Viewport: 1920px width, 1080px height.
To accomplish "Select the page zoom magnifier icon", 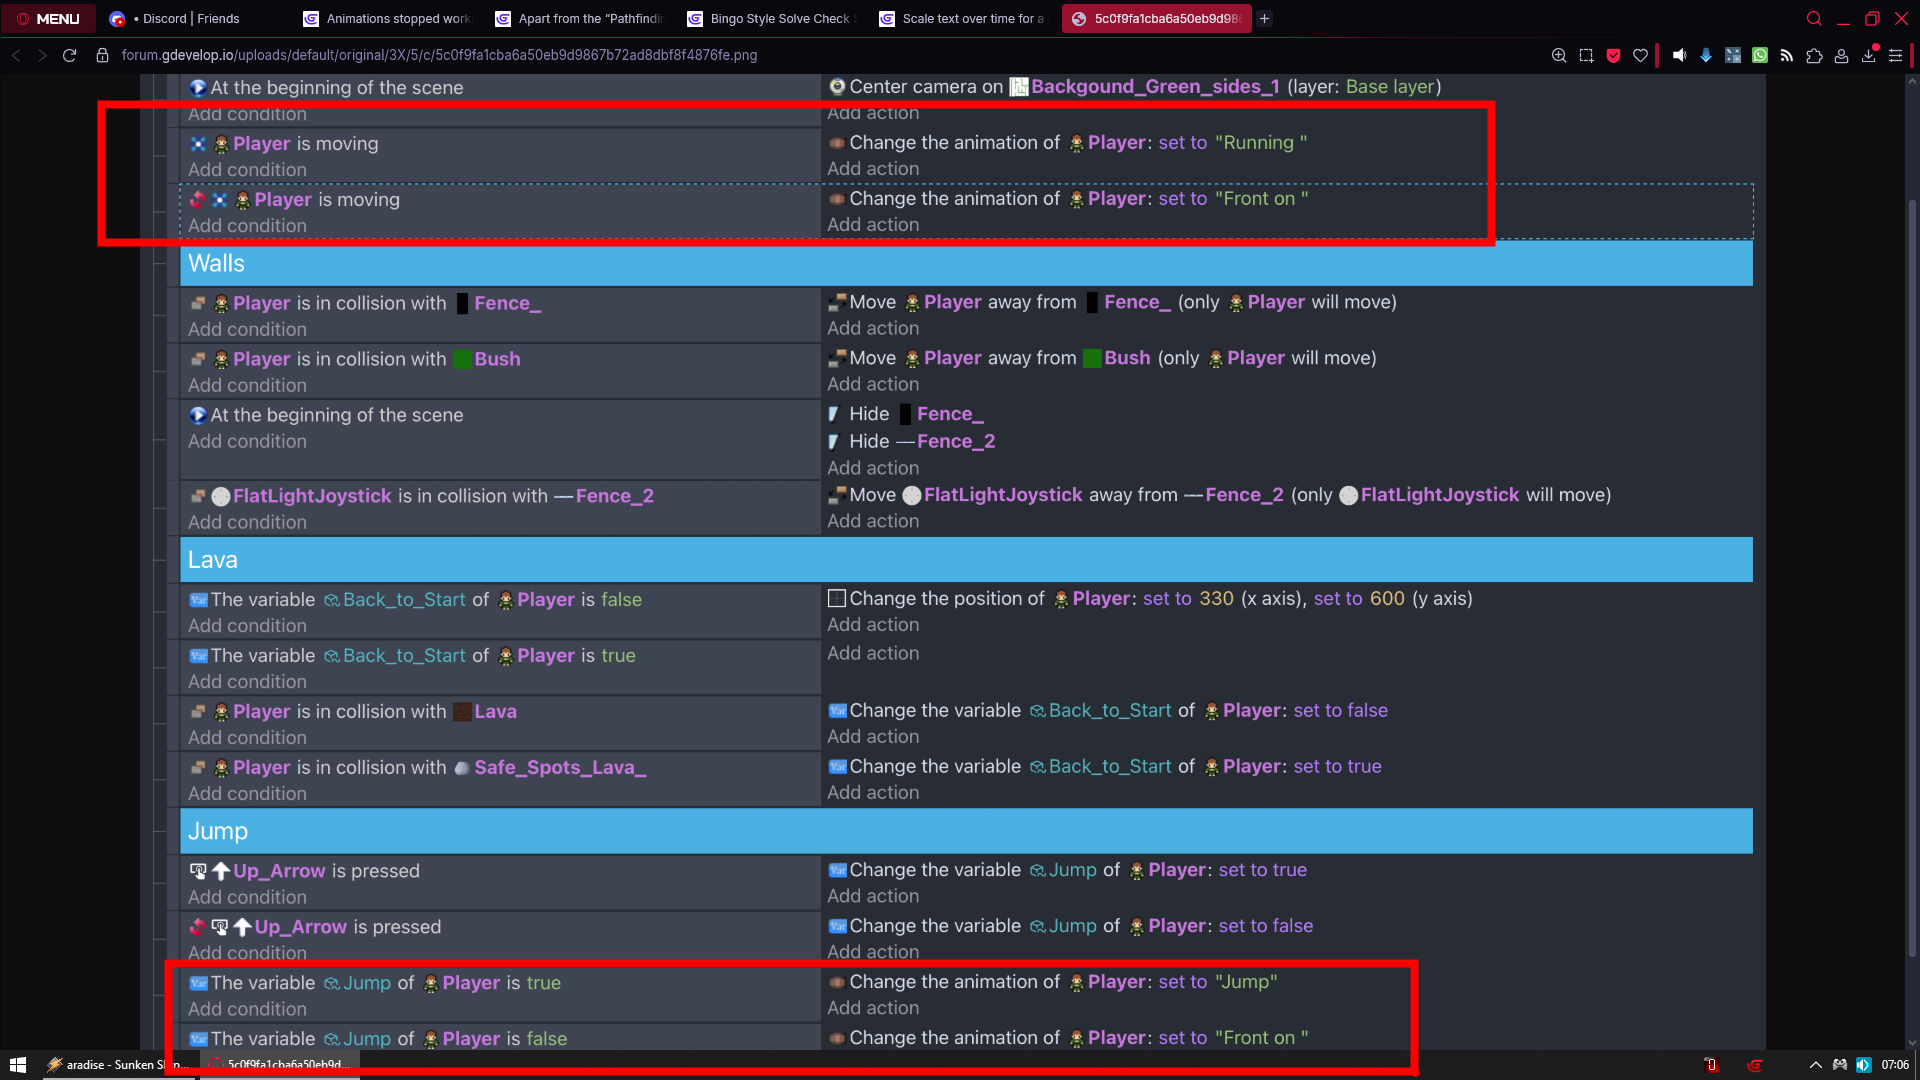I will (x=1559, y=55).
